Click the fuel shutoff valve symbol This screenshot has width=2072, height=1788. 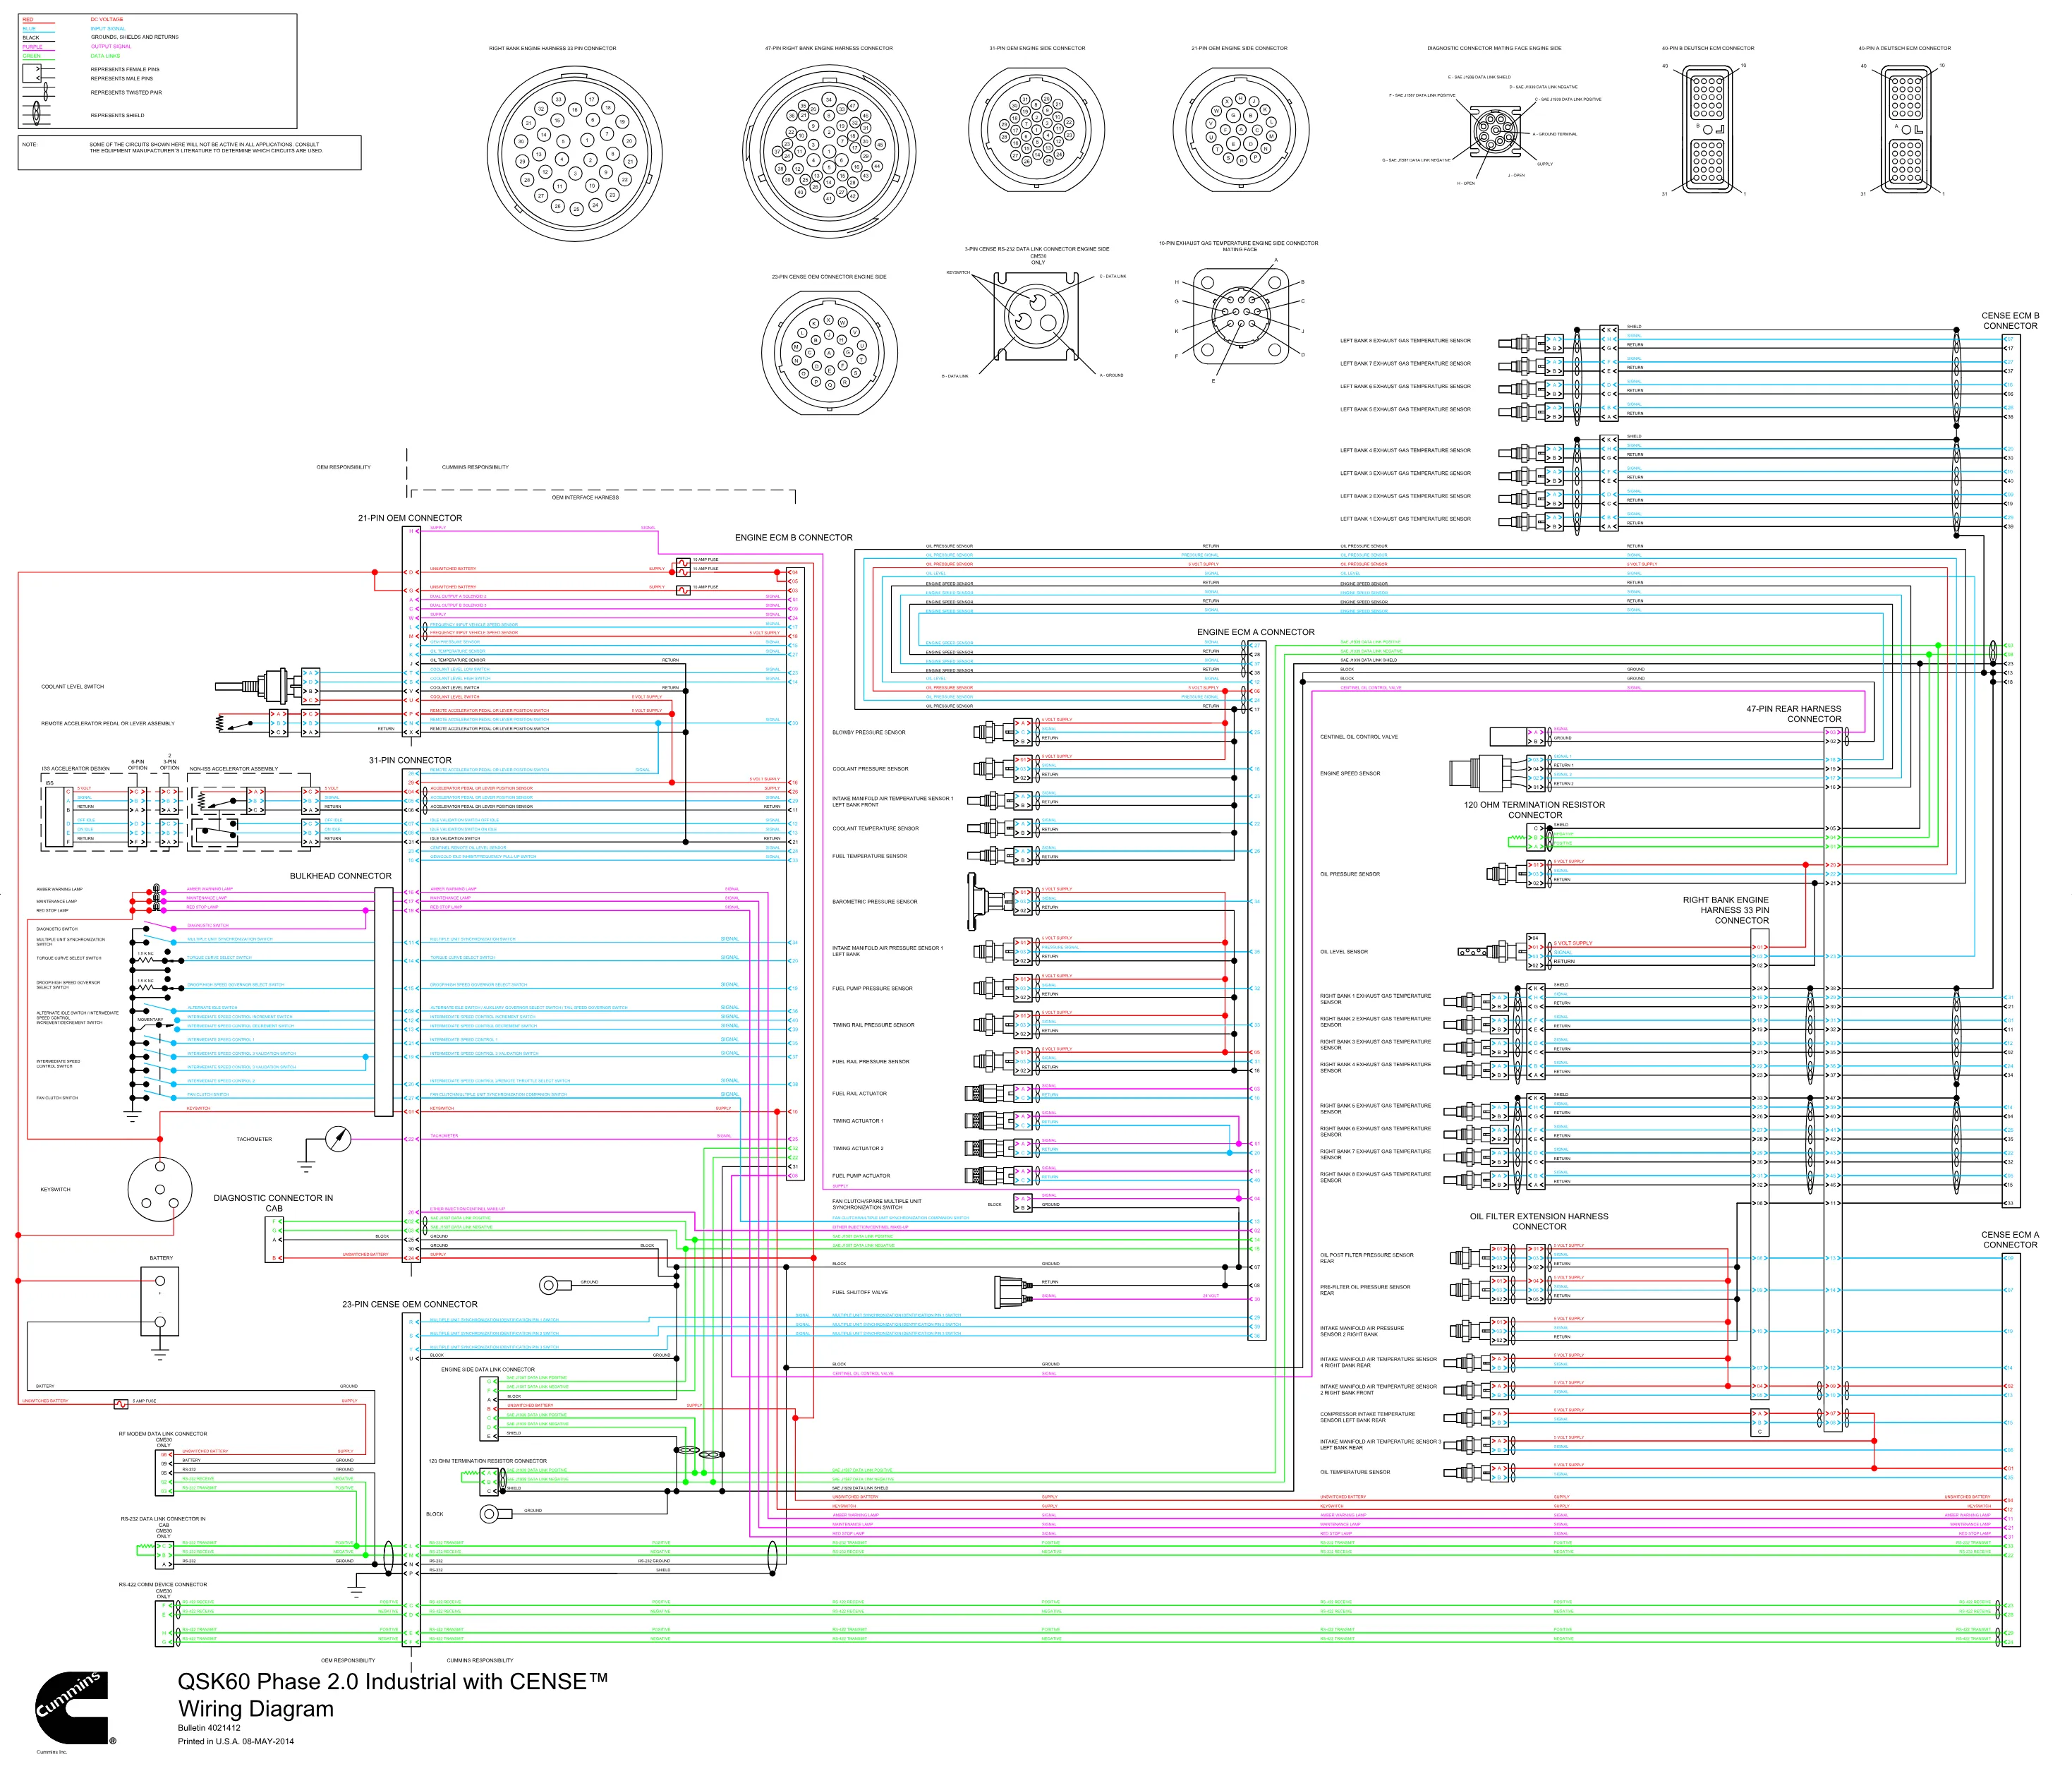tap(1013, 1292)
